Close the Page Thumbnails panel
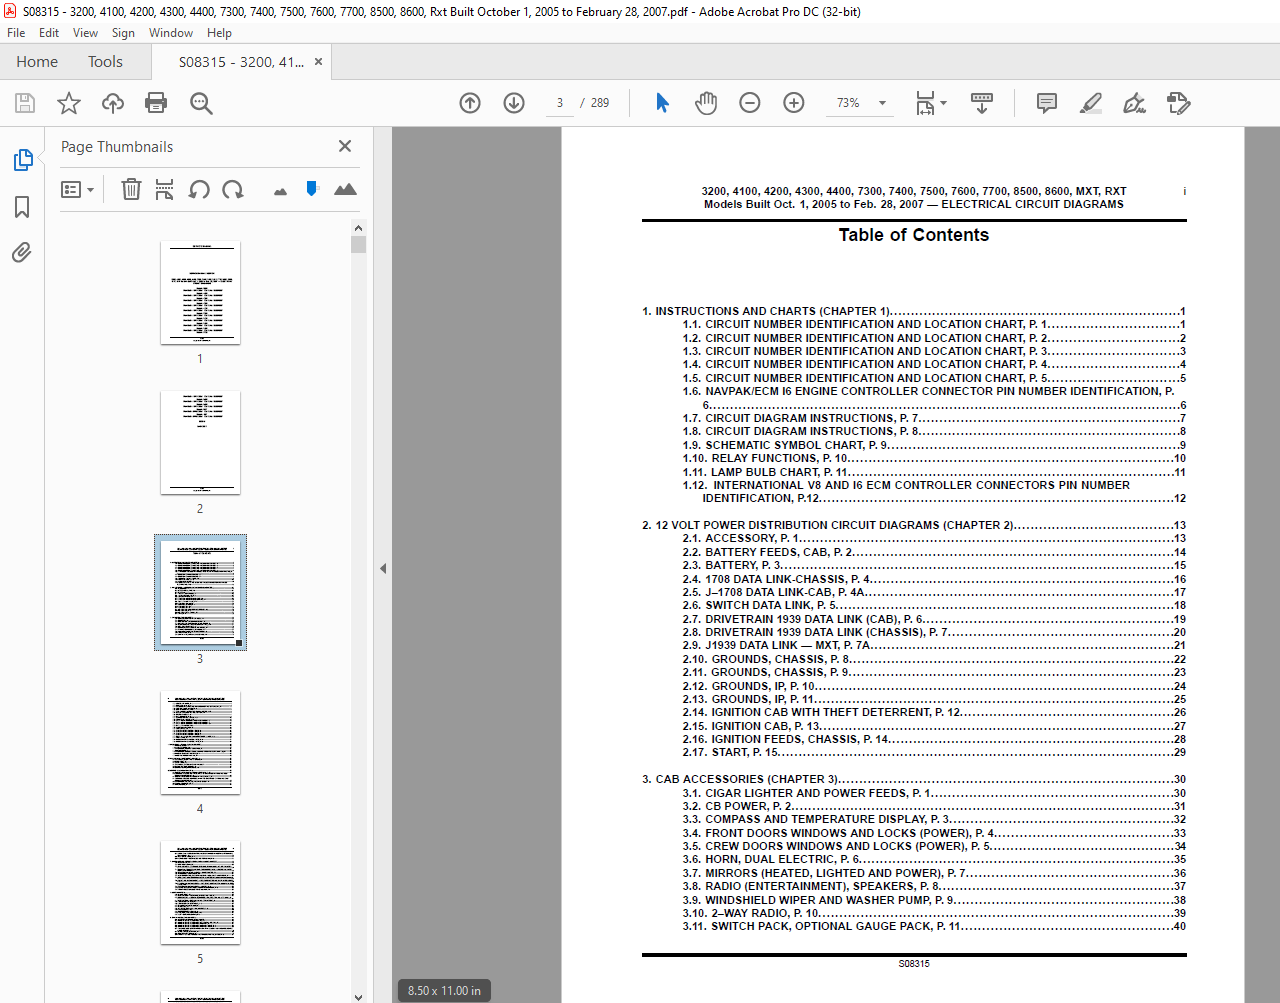This screenshot has width=1280, height=1003. tap(345, 146)
